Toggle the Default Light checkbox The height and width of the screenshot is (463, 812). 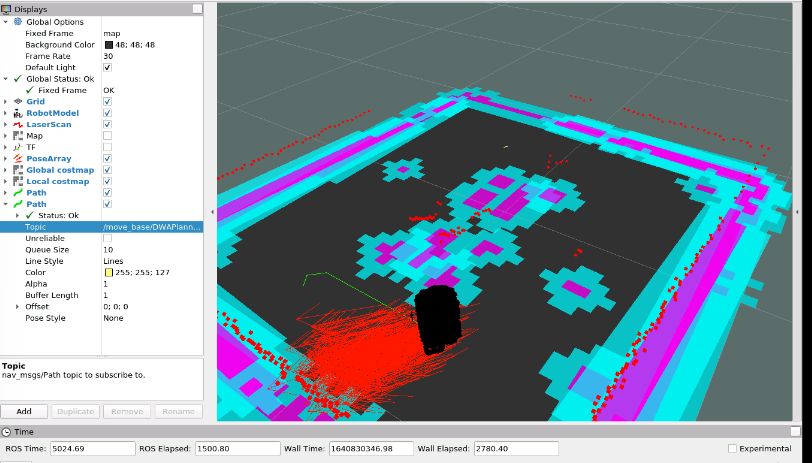pos(107,67)
